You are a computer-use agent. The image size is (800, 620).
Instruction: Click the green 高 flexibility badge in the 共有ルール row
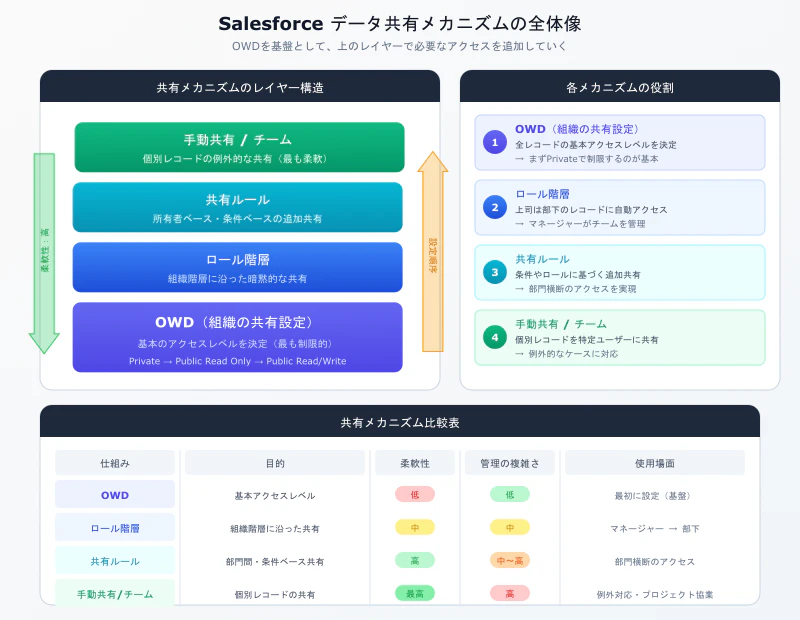(415, 560)
